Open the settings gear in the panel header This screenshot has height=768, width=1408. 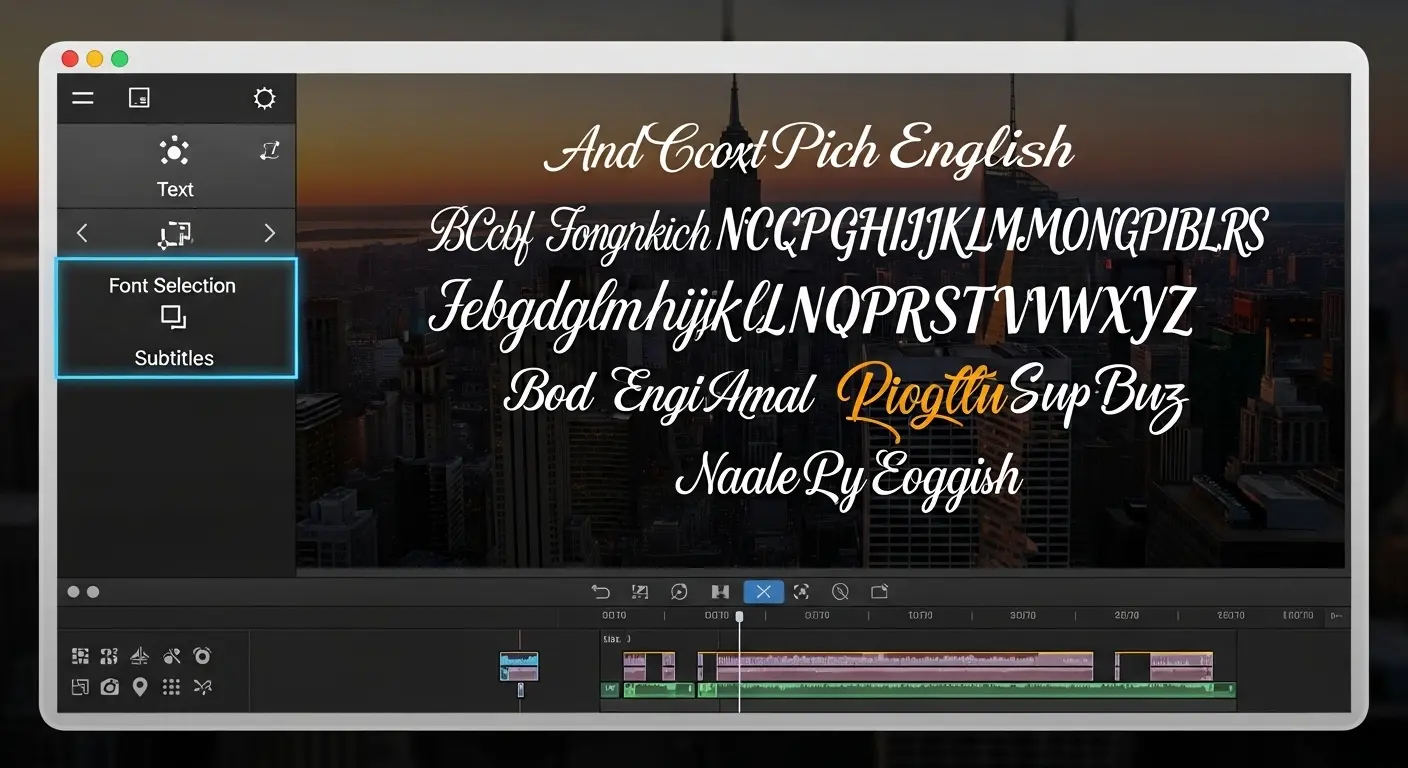264,98
